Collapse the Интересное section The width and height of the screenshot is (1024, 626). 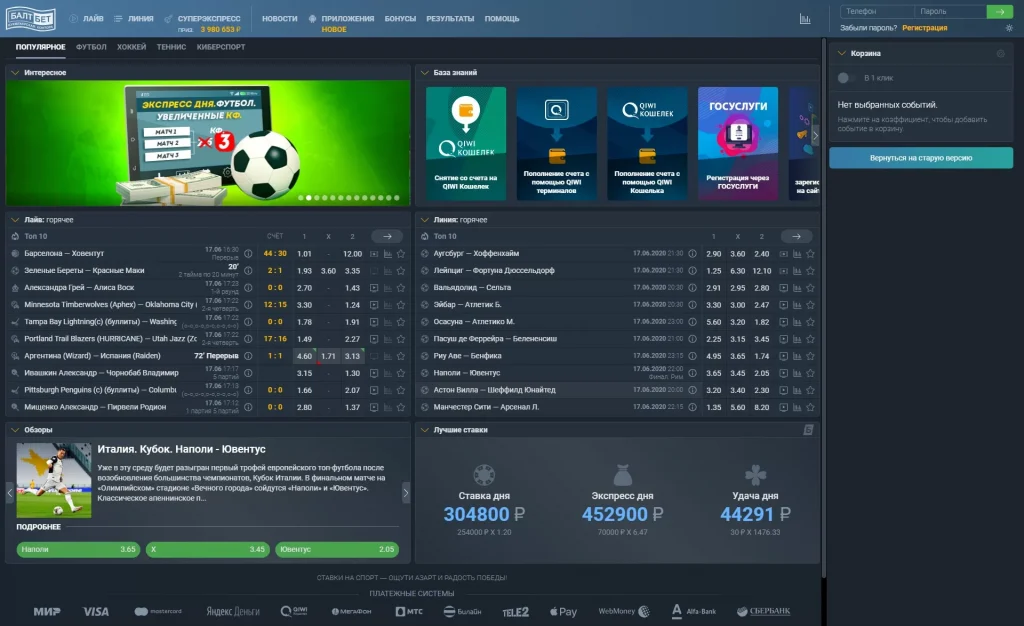click(x=13, y=73)
